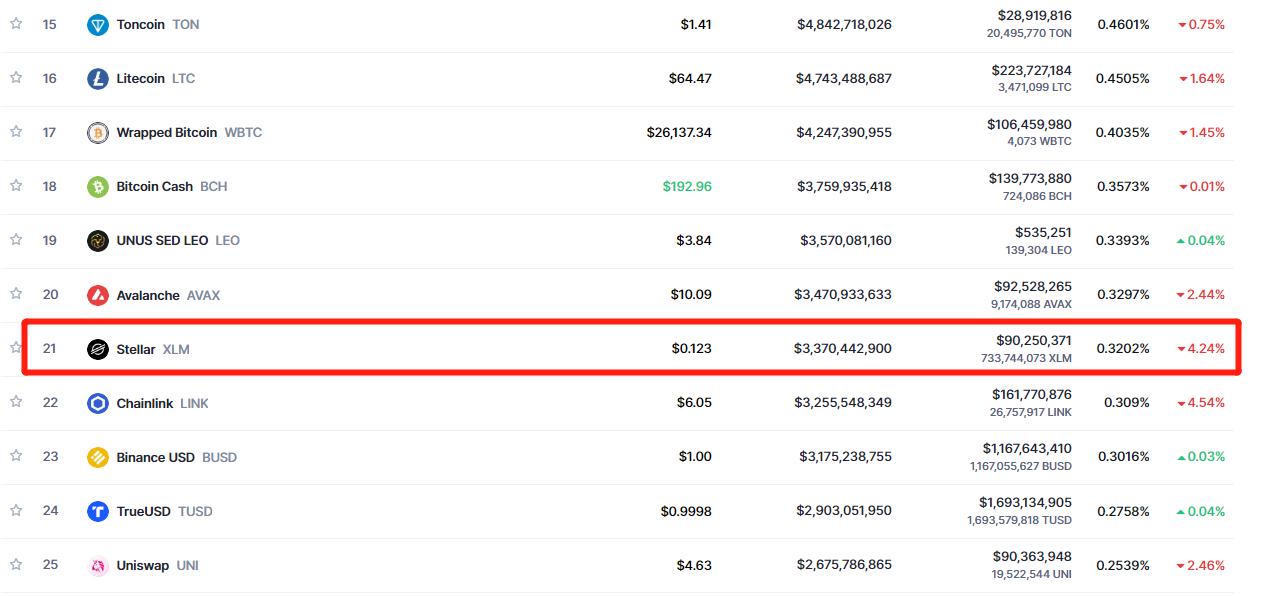The image size is (1261, 596).
Task: Toggle the favorite star for Uniswap
Action: [16, 564]
